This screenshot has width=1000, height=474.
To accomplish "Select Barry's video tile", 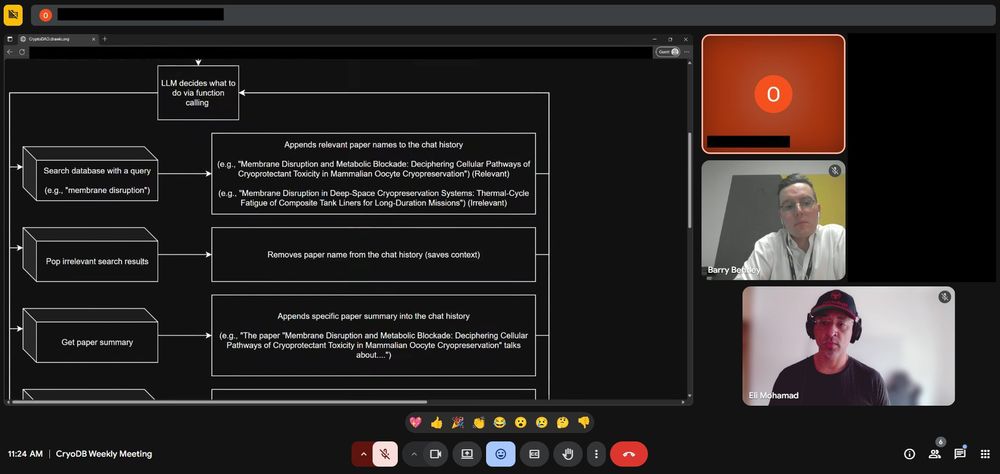I will click(773, 220).
